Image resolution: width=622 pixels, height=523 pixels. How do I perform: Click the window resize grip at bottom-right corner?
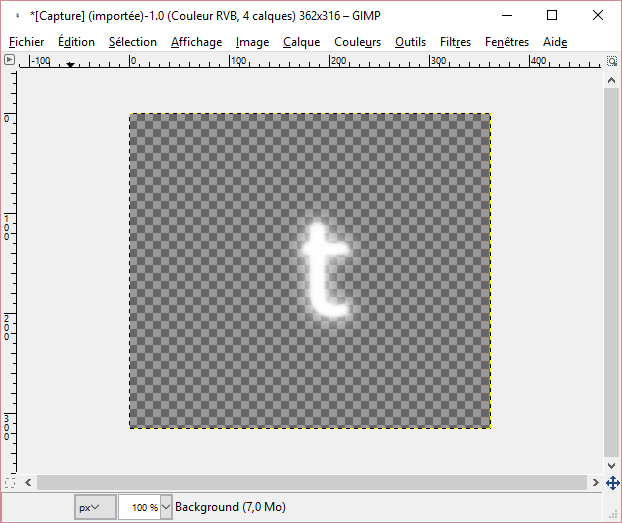point(613,514)
